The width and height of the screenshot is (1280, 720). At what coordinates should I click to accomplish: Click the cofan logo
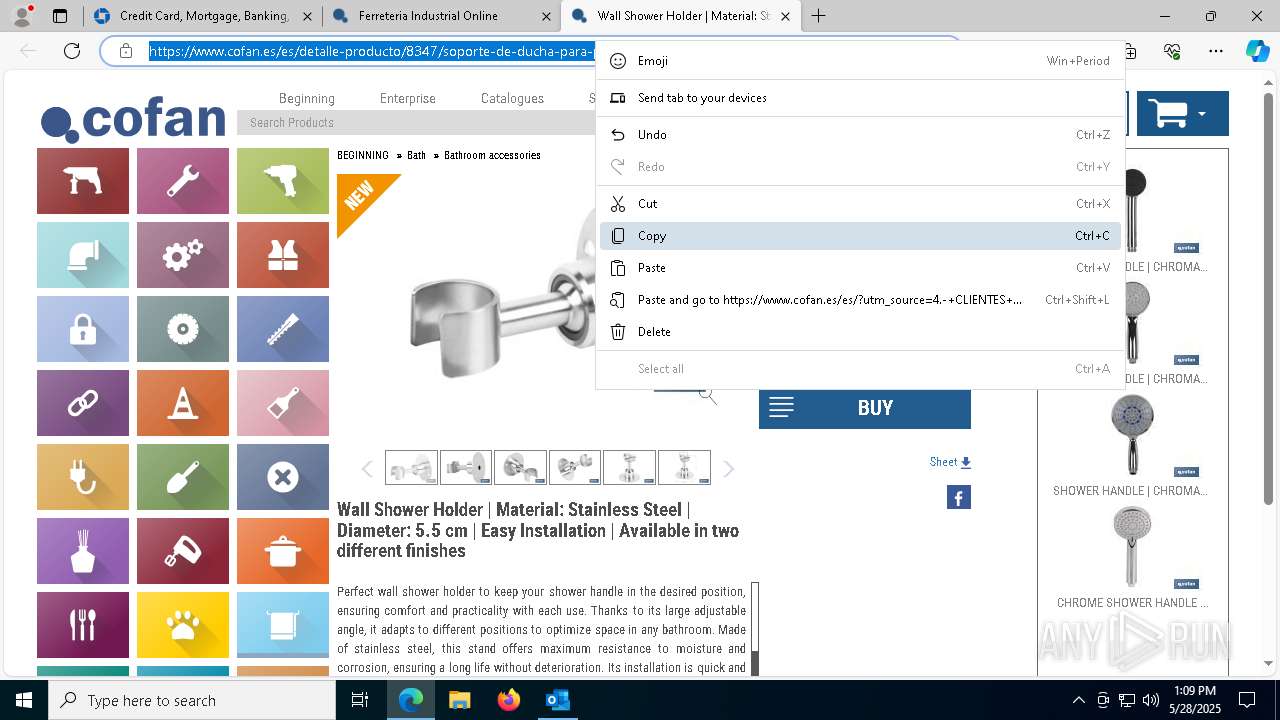point(133,120)
